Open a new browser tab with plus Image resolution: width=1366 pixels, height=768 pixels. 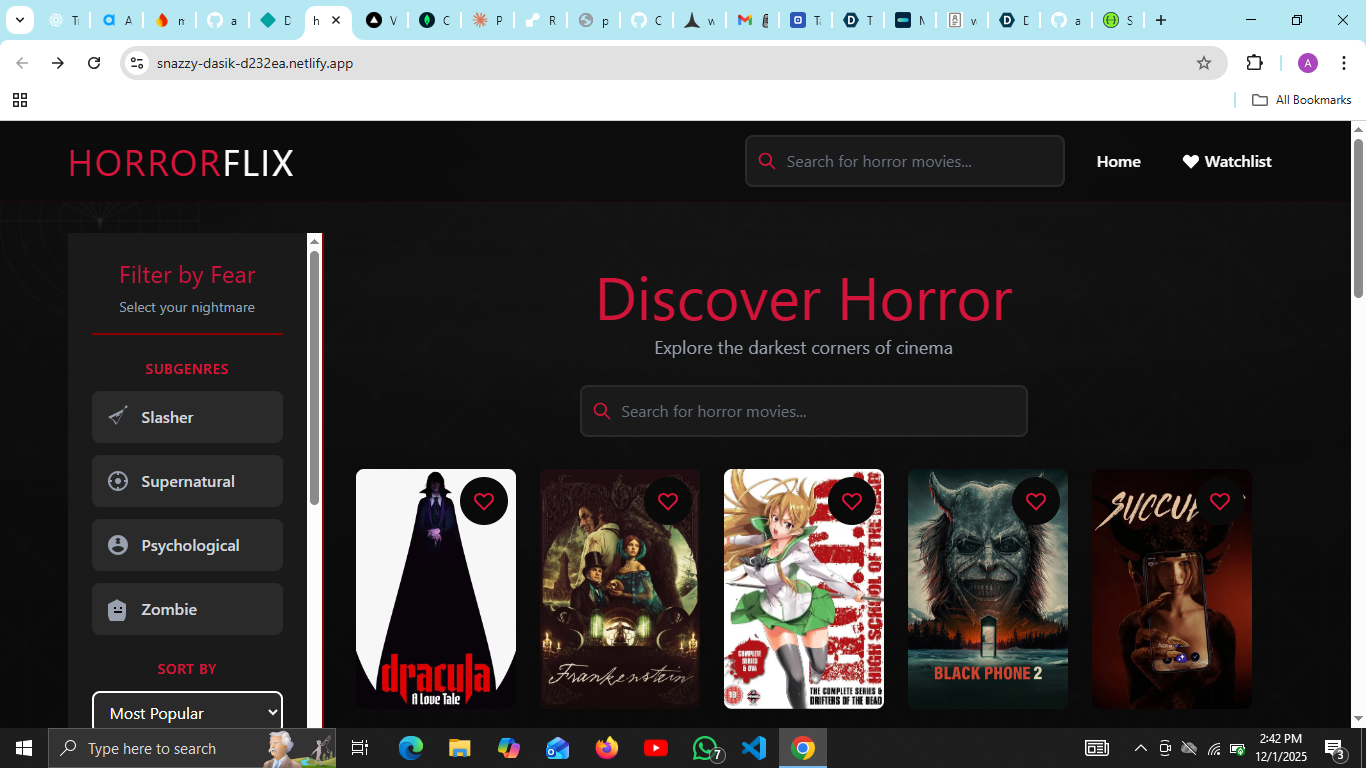point(1160,20)
